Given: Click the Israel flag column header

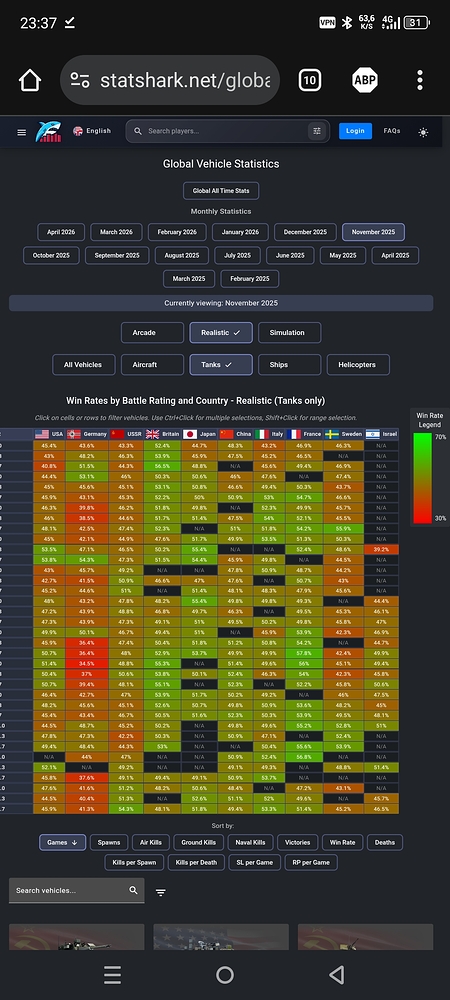Looking at the screenshot, I should pyautogui.click(x=381, y=434).
